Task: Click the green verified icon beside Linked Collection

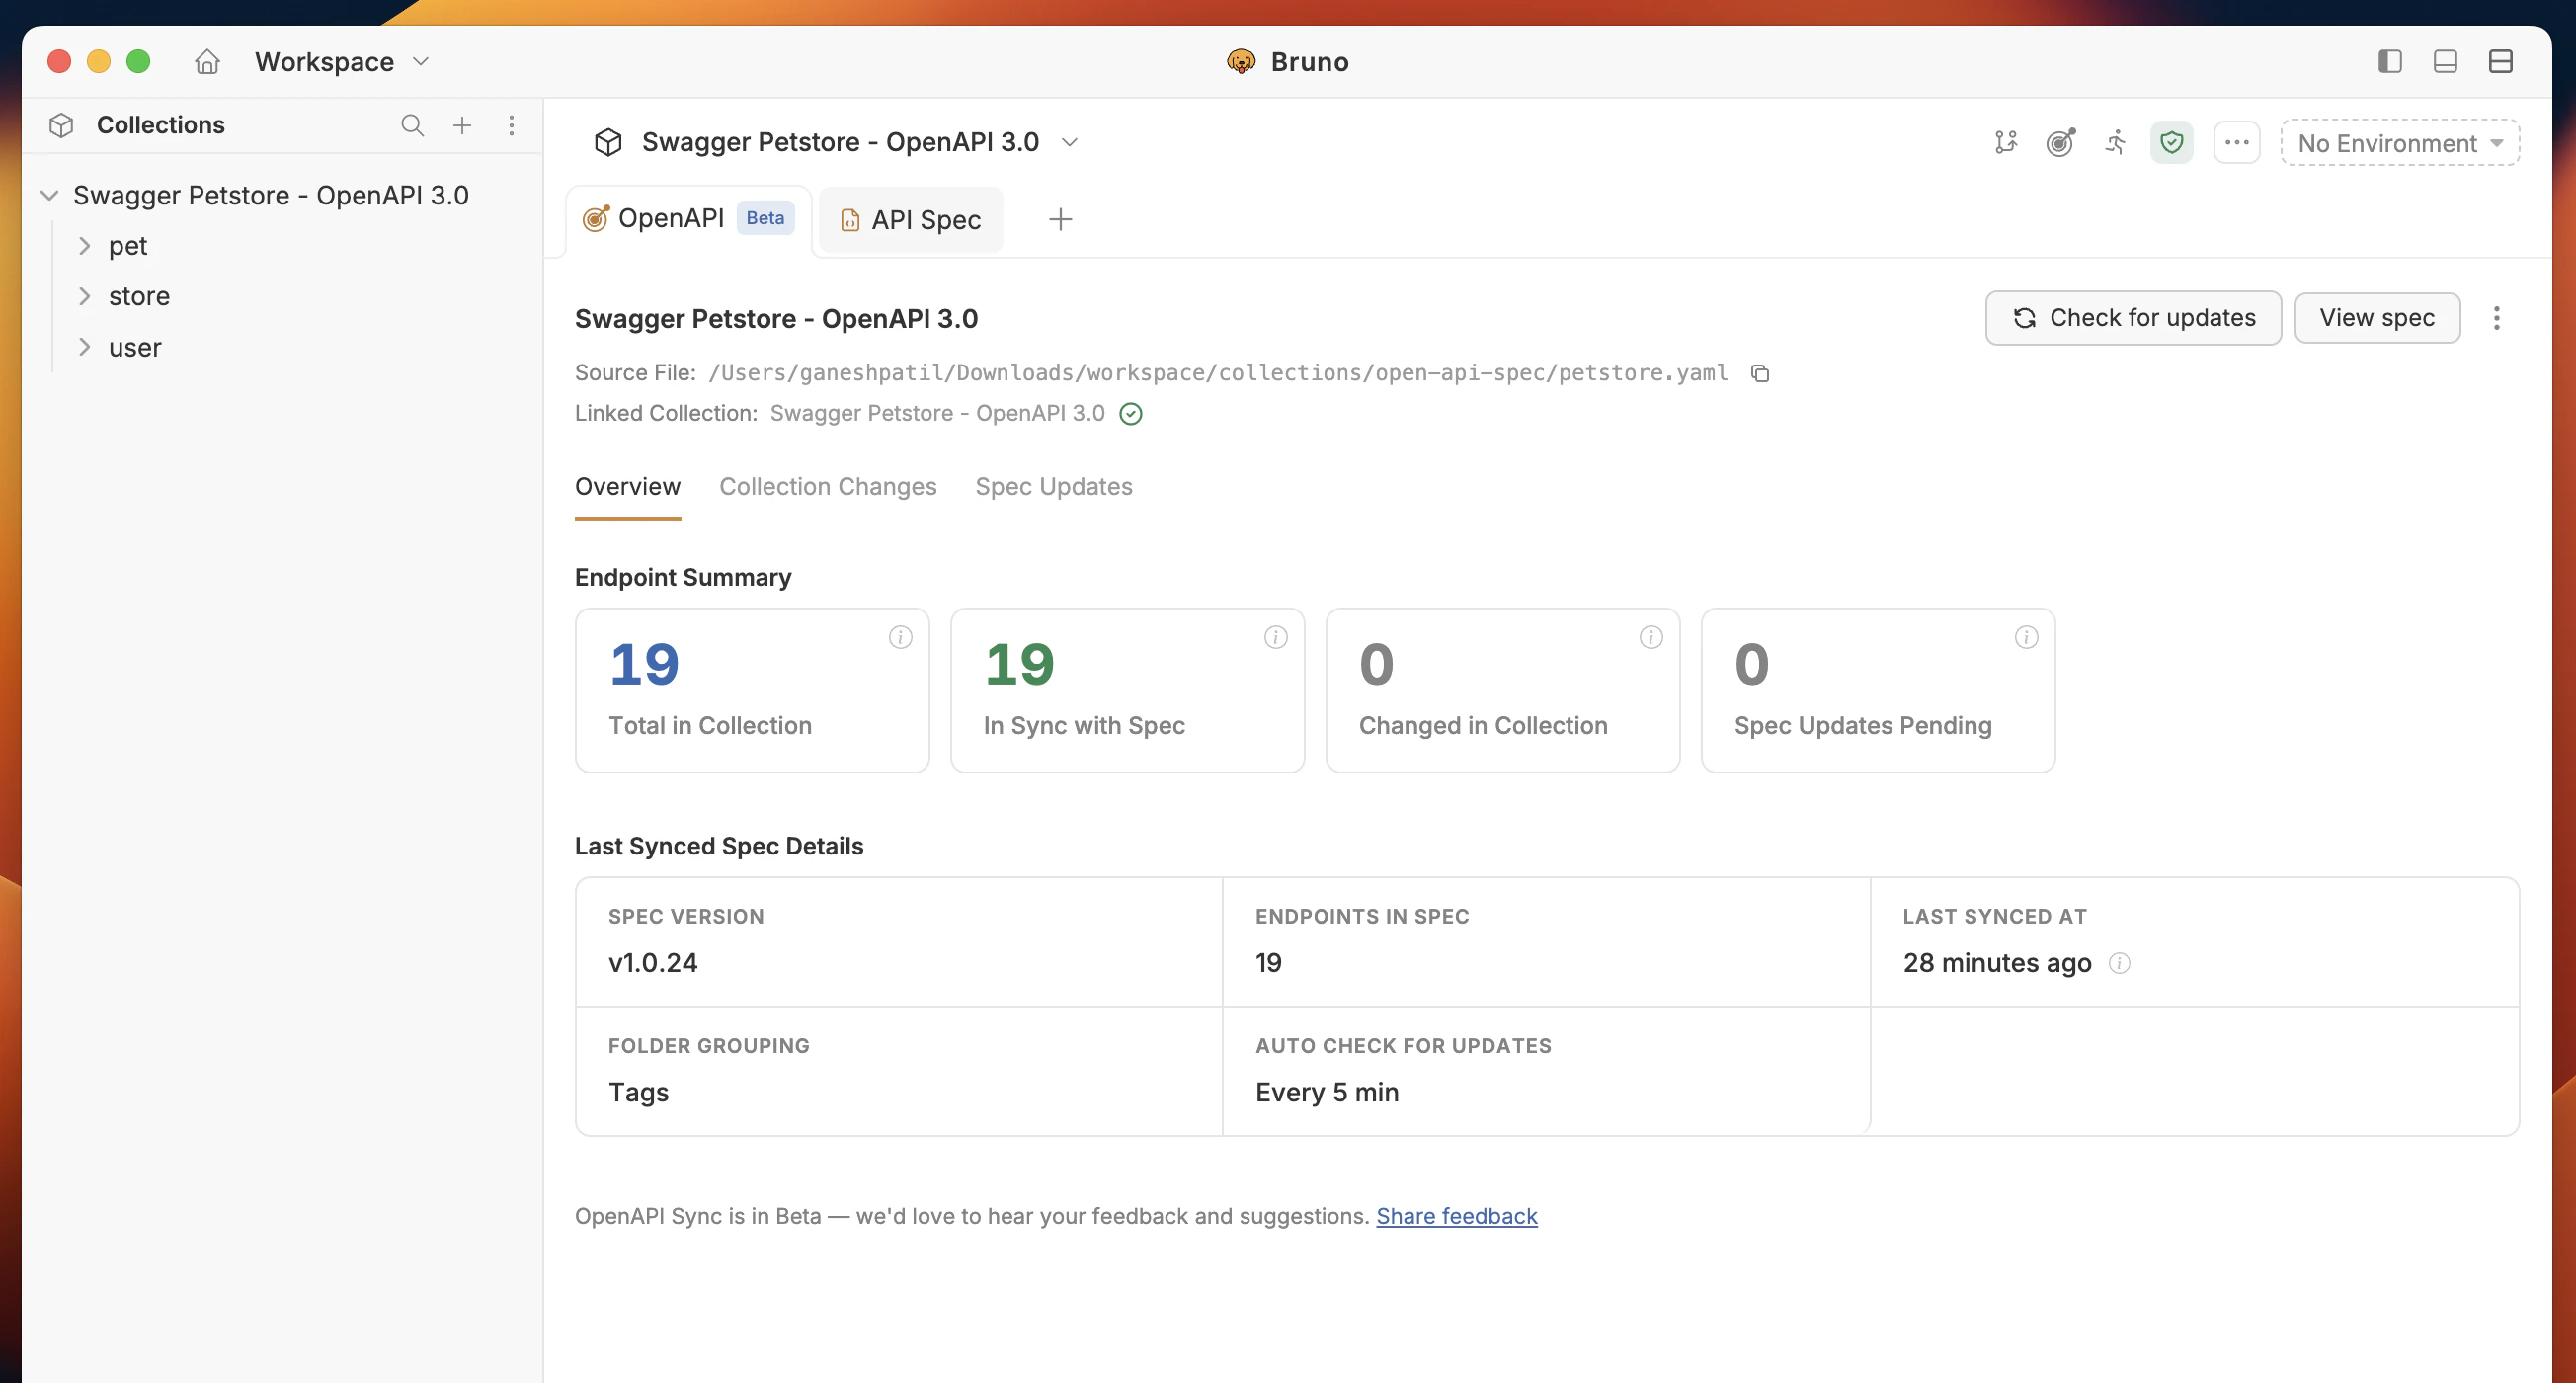Action: click(1130, 413)
